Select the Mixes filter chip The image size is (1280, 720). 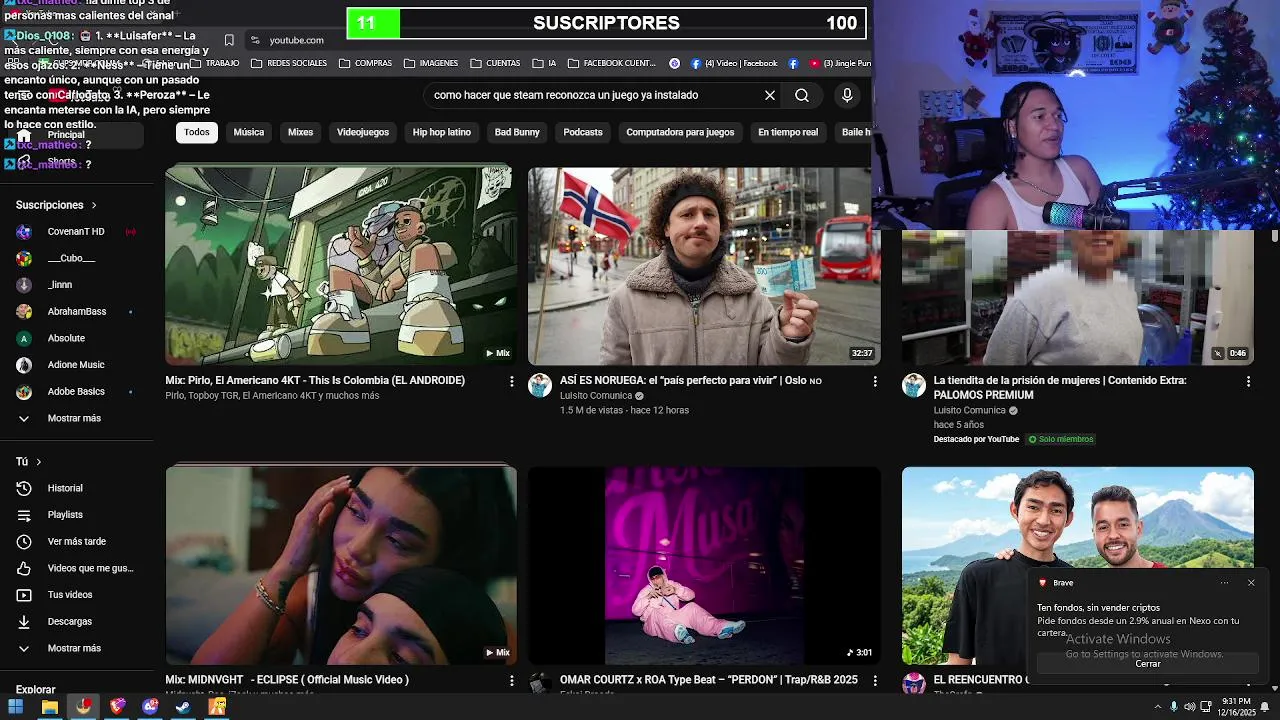coord(301,132)
